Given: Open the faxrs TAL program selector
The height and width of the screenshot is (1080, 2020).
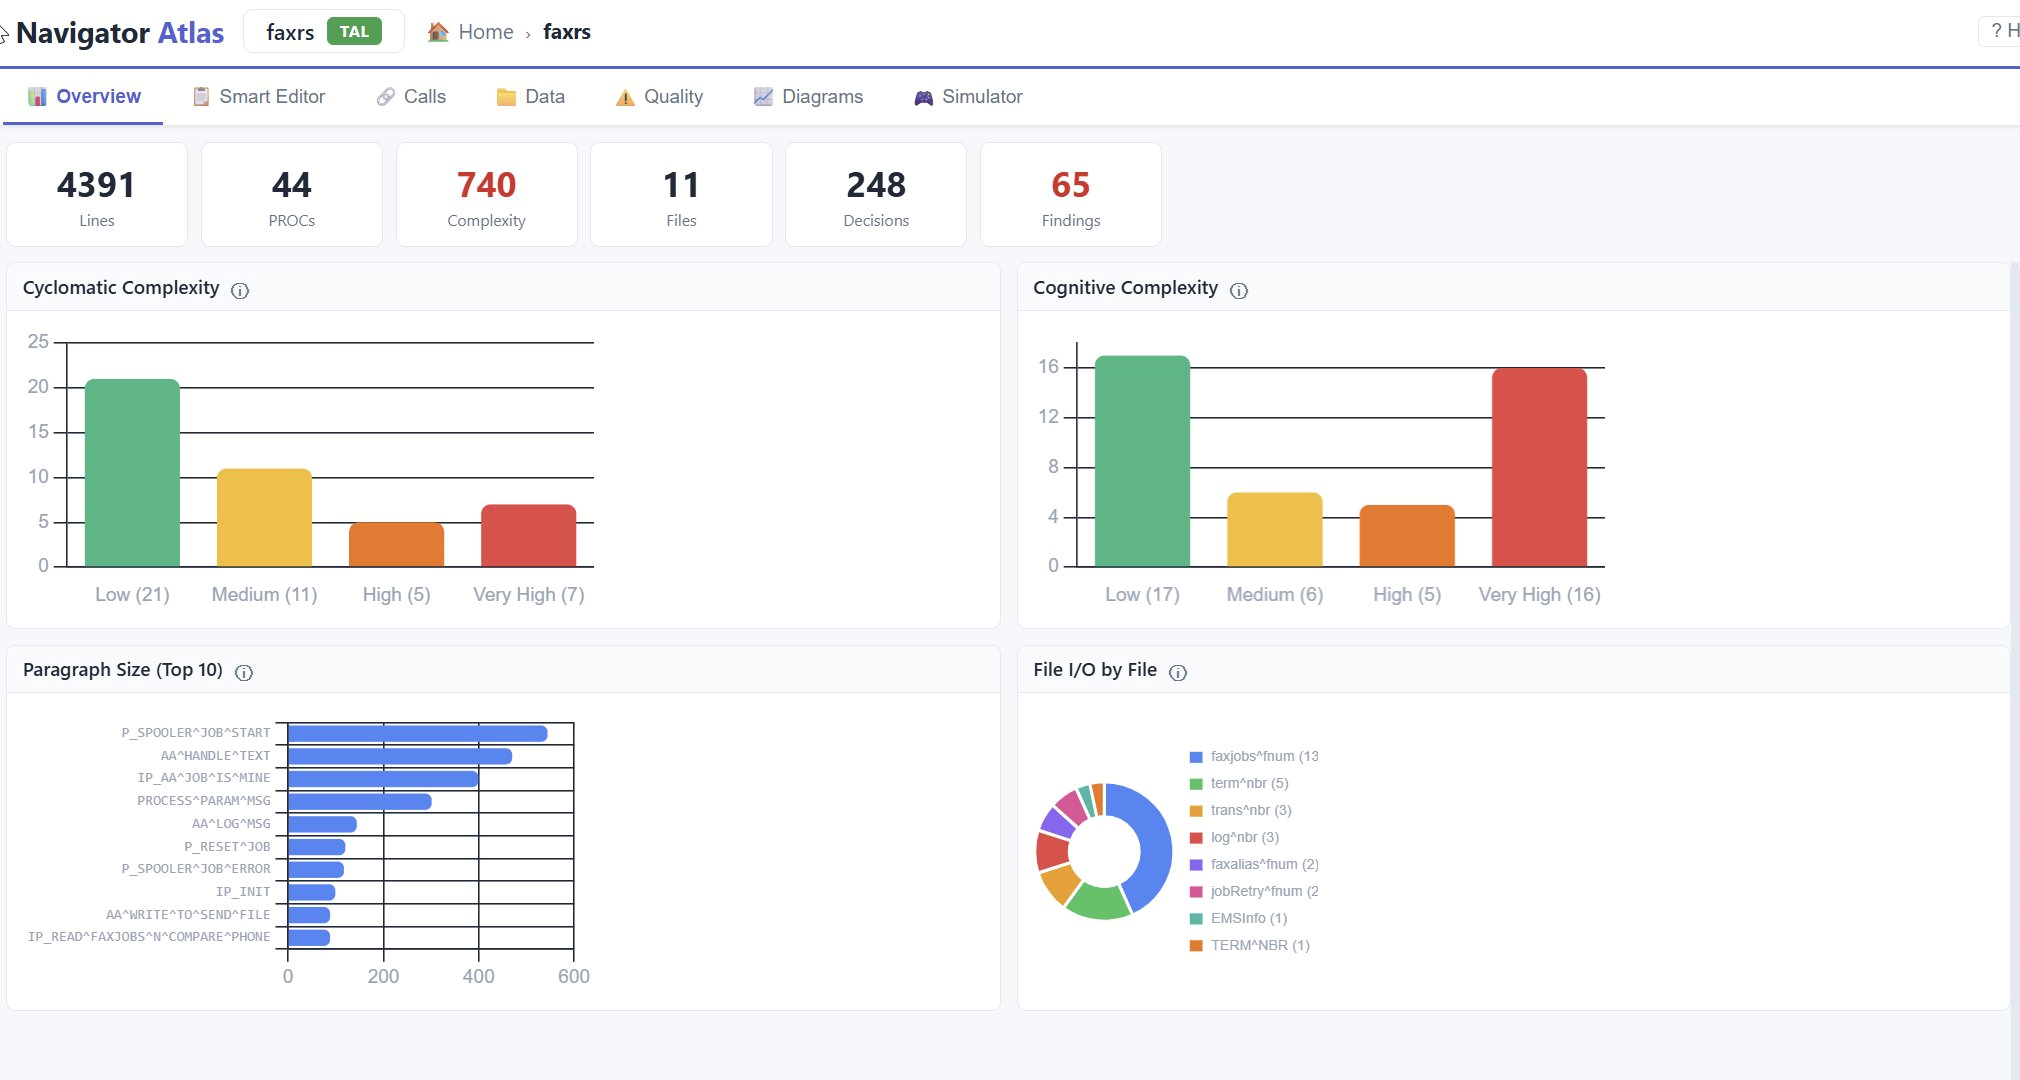Looking at the screenshot, I should click(324, 32).
